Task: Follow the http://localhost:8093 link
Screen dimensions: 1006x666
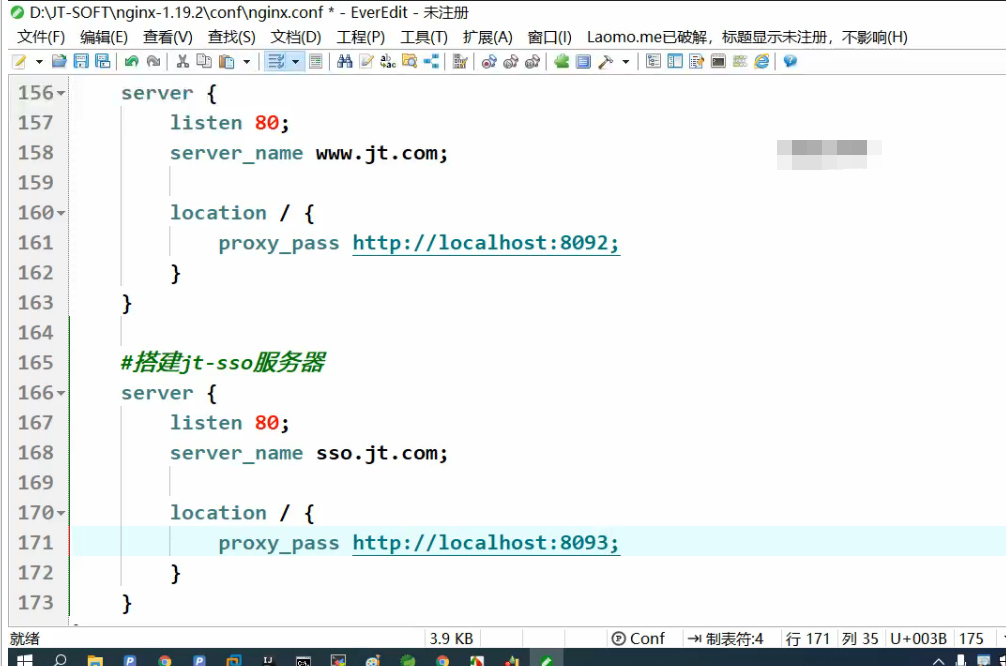Action: (486, 543)
